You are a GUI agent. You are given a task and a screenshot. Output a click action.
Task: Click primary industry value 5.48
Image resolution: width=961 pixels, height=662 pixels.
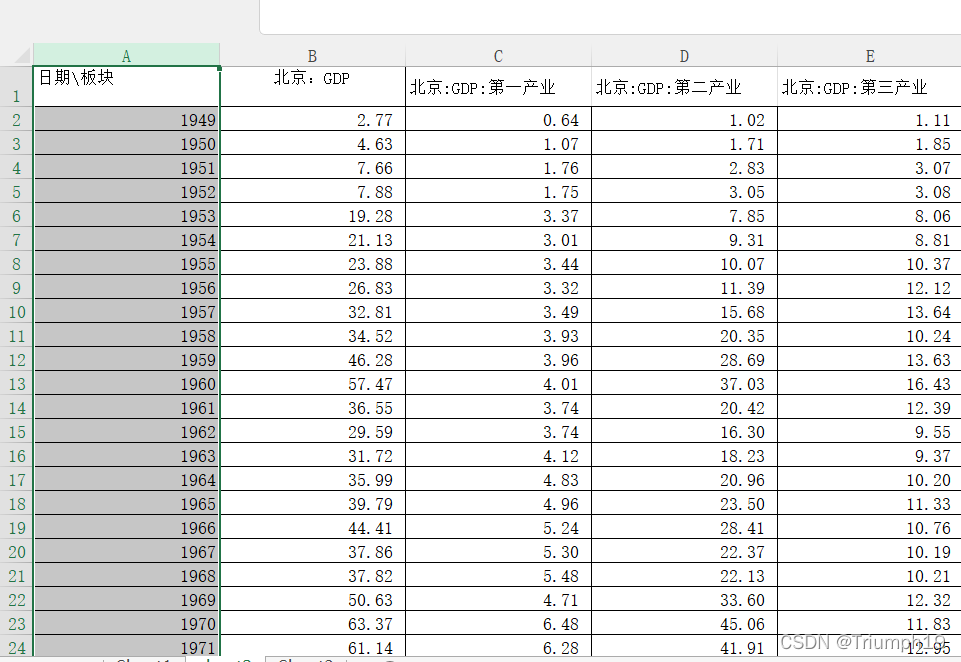coord(498,576)
